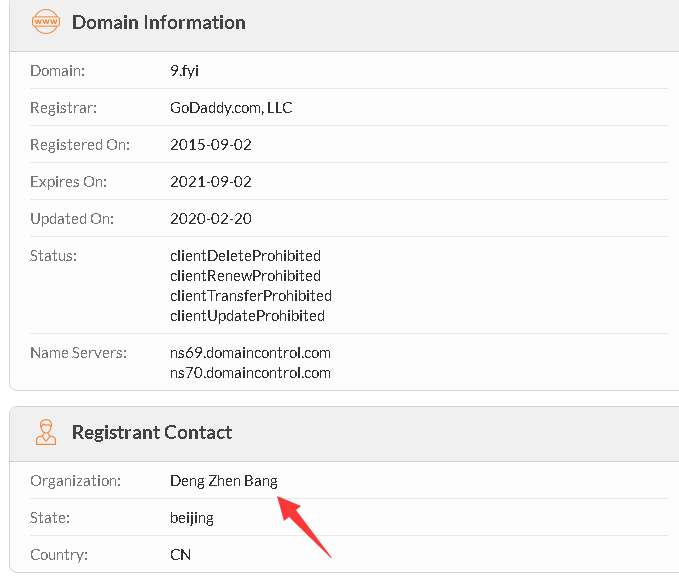Click the clientTransferProhibited status
The width and height of the screenshot is (679, 585).
click(250, 296)
